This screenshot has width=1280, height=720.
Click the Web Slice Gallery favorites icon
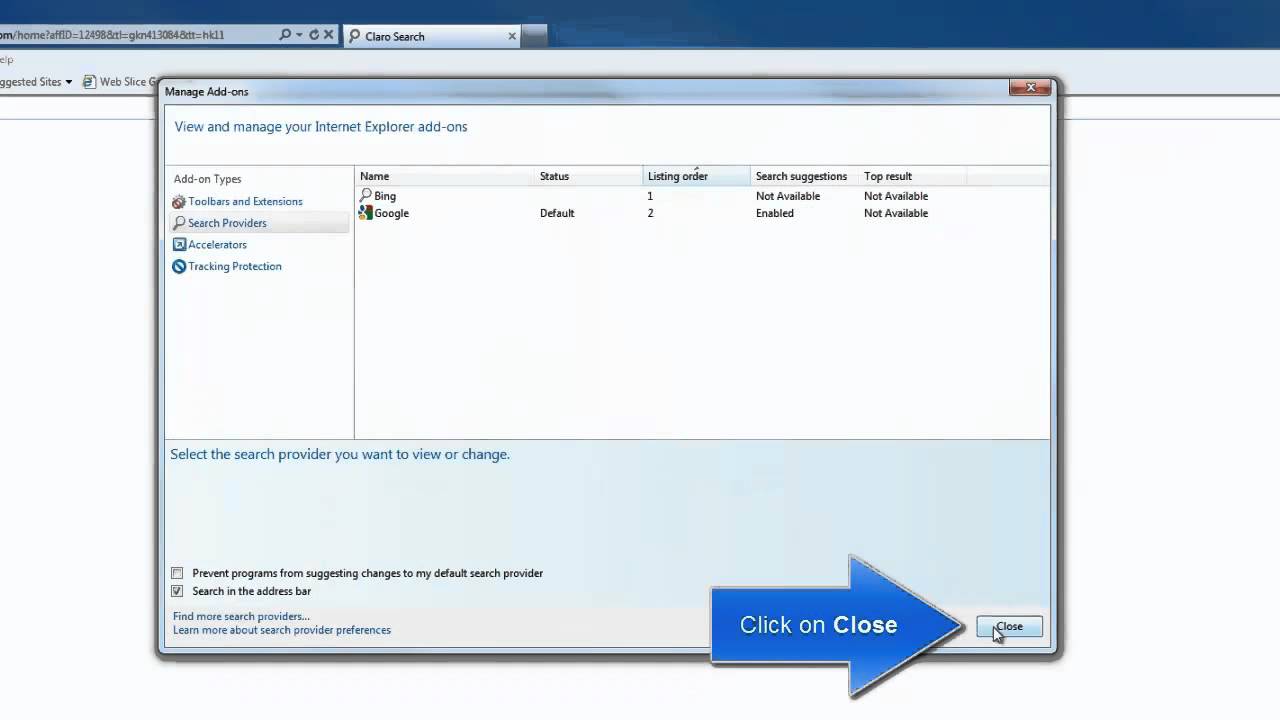89,82
